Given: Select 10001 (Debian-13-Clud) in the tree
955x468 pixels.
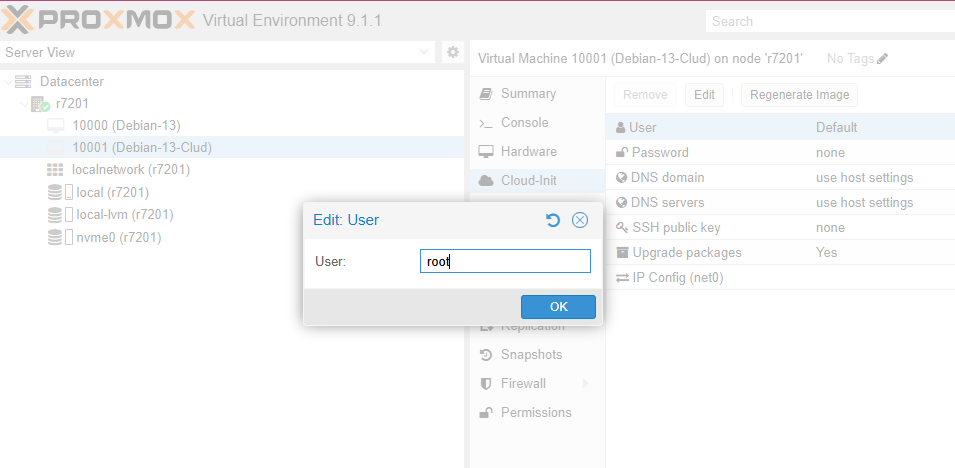Looking at the screenshot, I should pos(141,148).
